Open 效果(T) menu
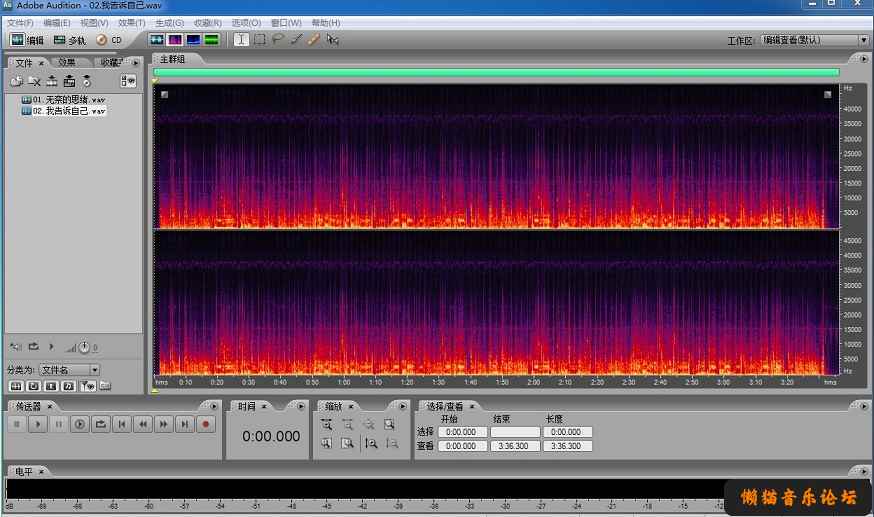This screenshot has width=874, height=517. 132,23
